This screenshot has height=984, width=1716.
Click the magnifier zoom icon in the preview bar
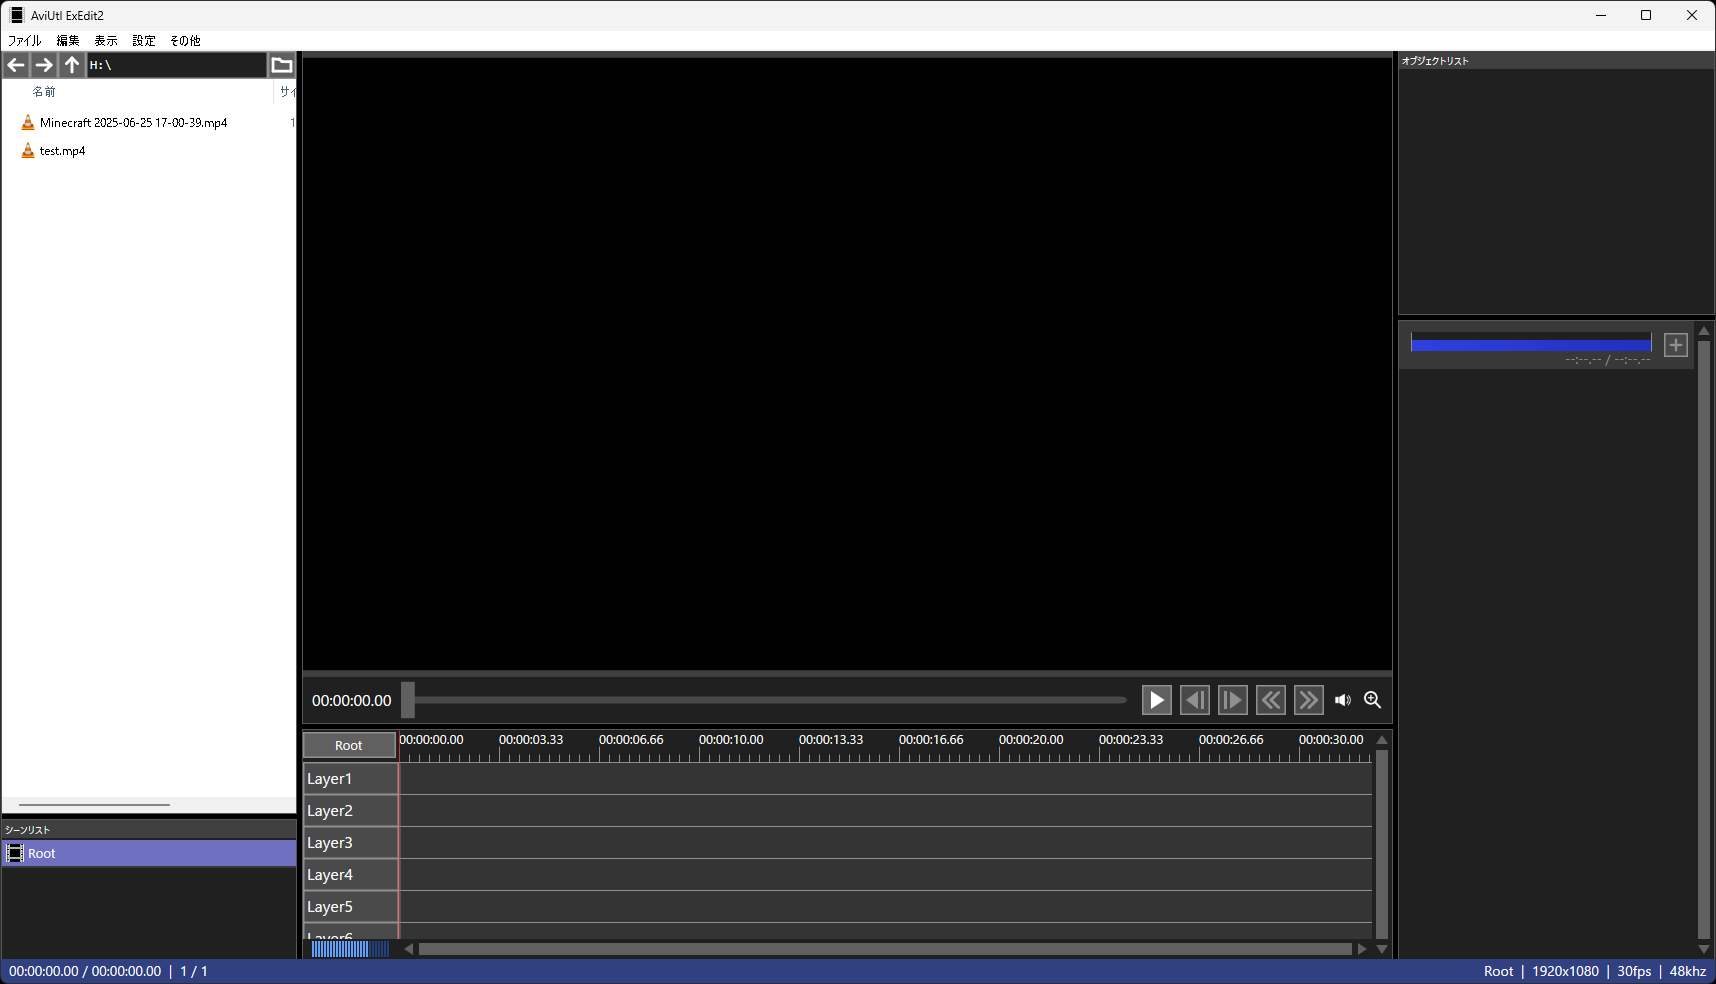pyautogui.click(x=1373, y=700)
